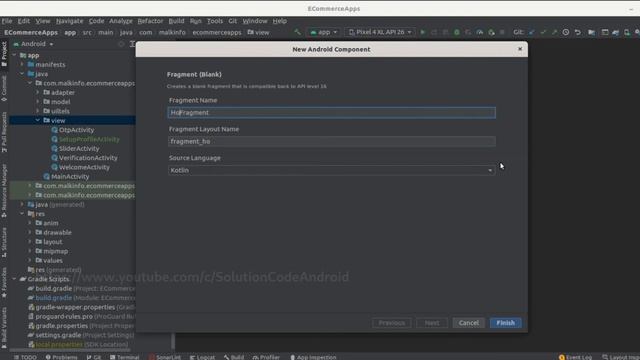This screenshot has width=640, height=360.
Task: Expand the model package node
Action: coord(38,102)
